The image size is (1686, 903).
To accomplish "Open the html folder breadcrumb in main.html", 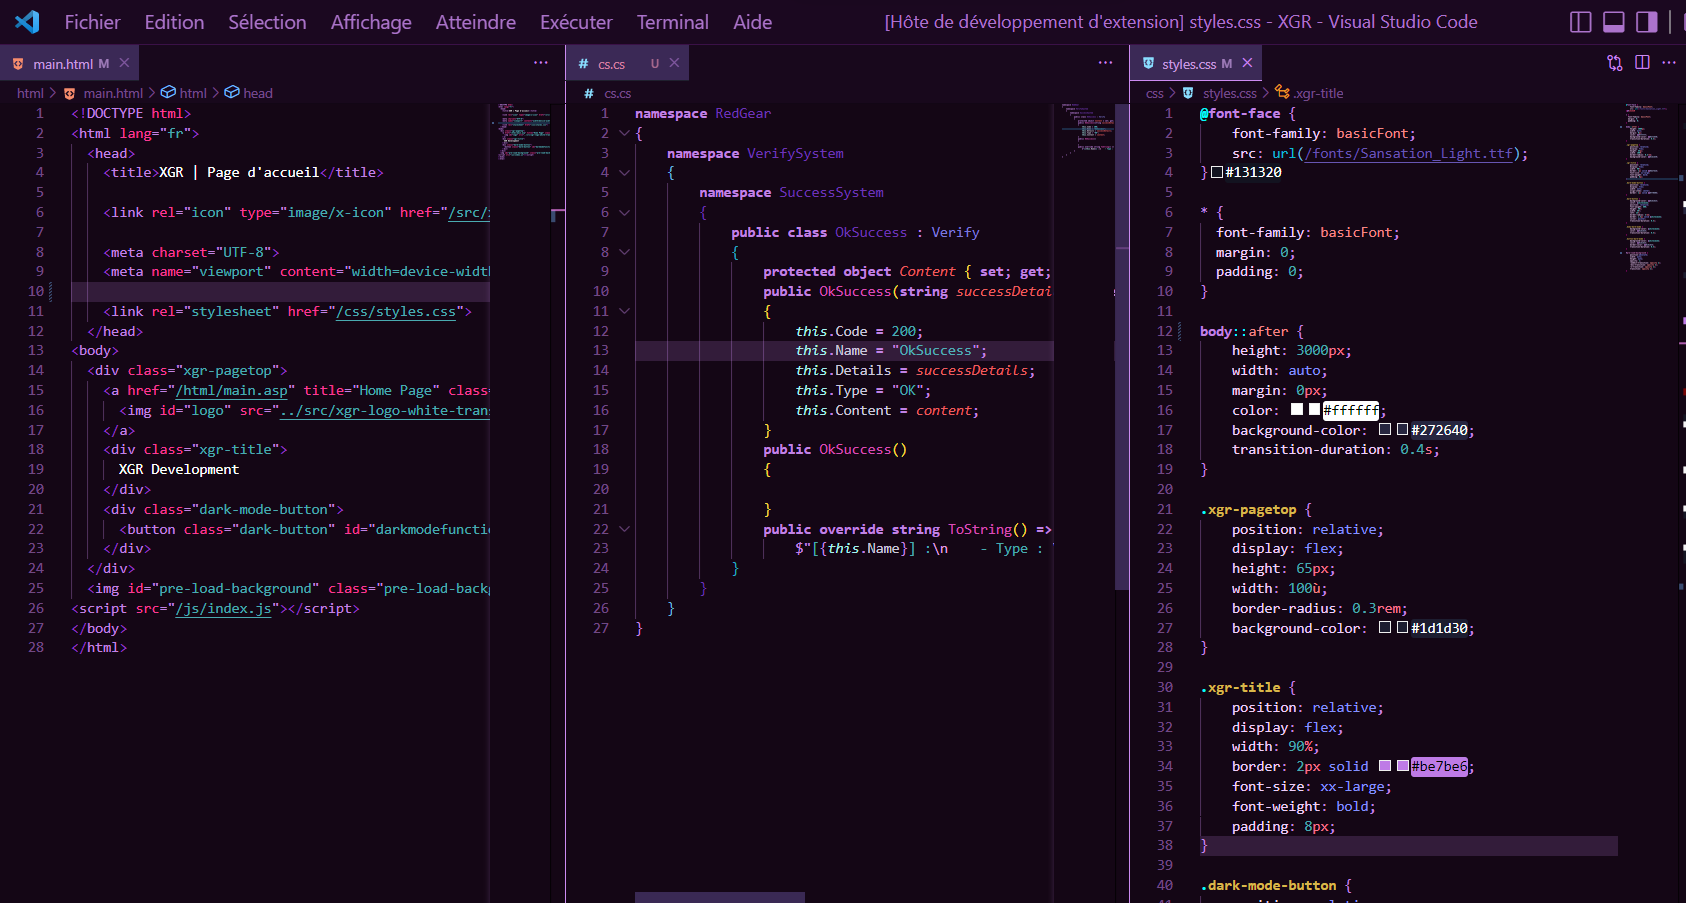I will pyautogui.click(x=30, y=93).
